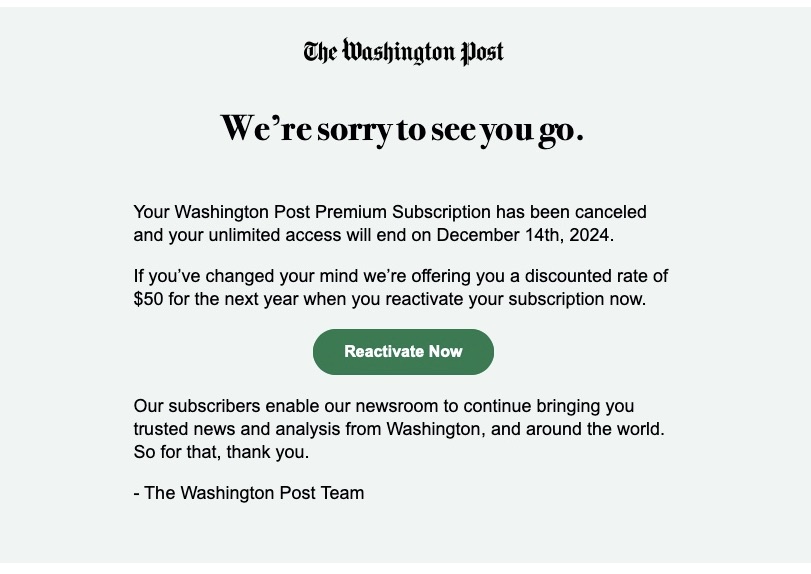Select the "December 14th, 2024" date text
811x574 pixels.
(523, 236)
